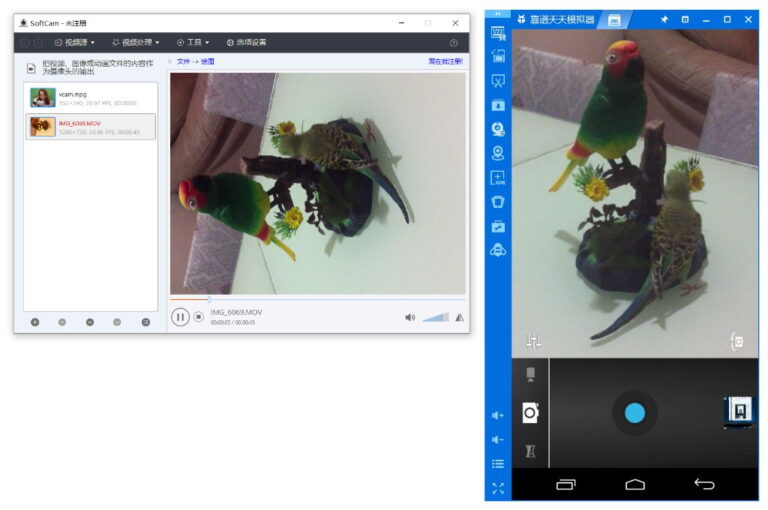
Task: Adjust the SoftCam volume level slider
Action: click(x=435, y=318)
